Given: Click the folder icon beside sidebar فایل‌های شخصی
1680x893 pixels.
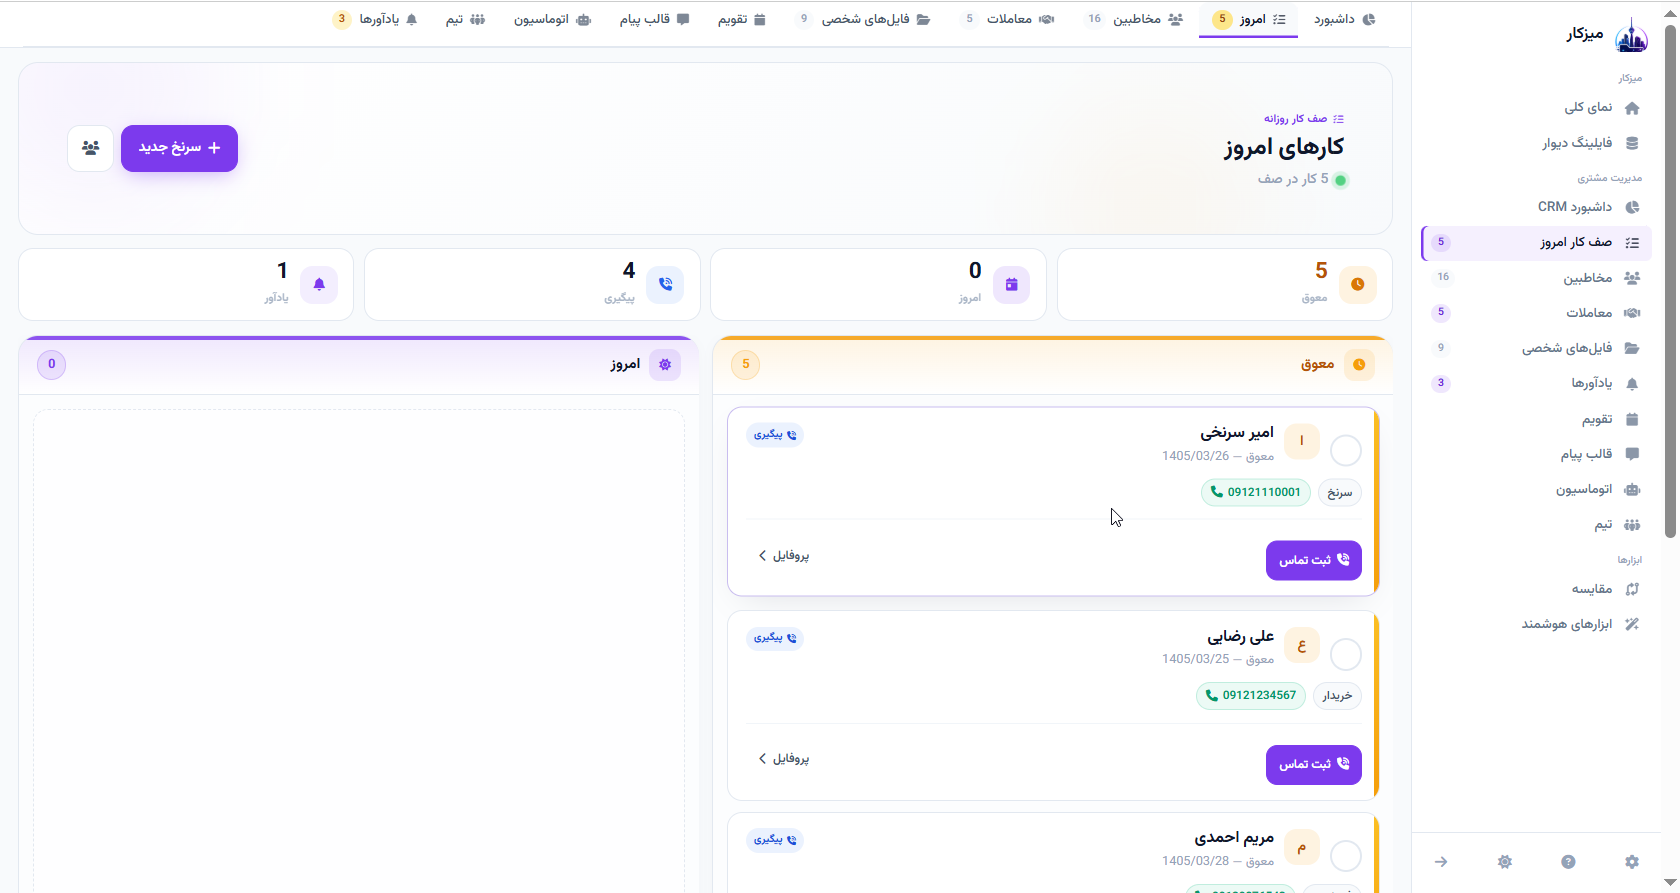Looking at the screenshot, I should [1632, 348].
